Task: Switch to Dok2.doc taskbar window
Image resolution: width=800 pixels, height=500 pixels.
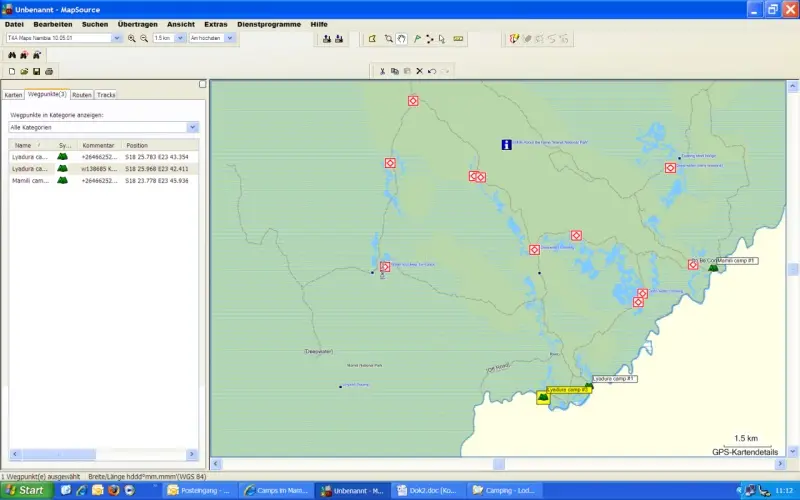Action: (x=429, y=491)
